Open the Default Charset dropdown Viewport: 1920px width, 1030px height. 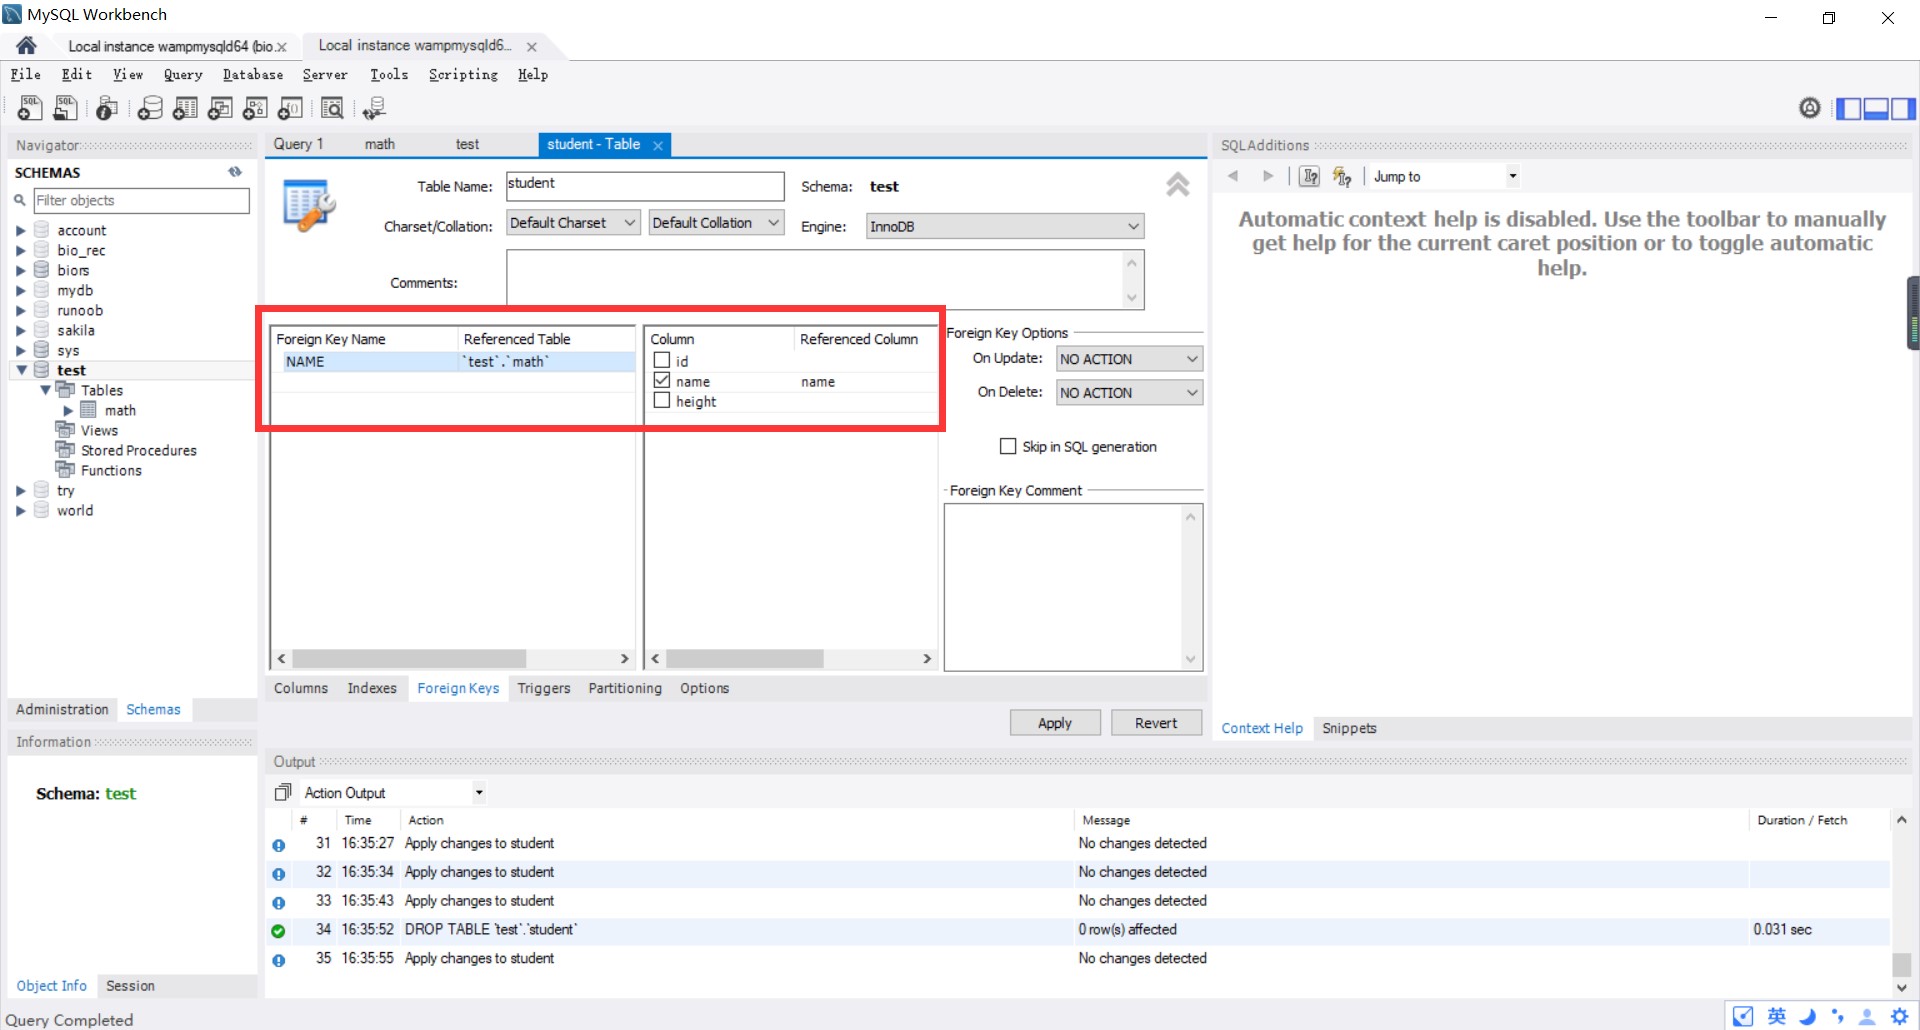click(573, 223)
